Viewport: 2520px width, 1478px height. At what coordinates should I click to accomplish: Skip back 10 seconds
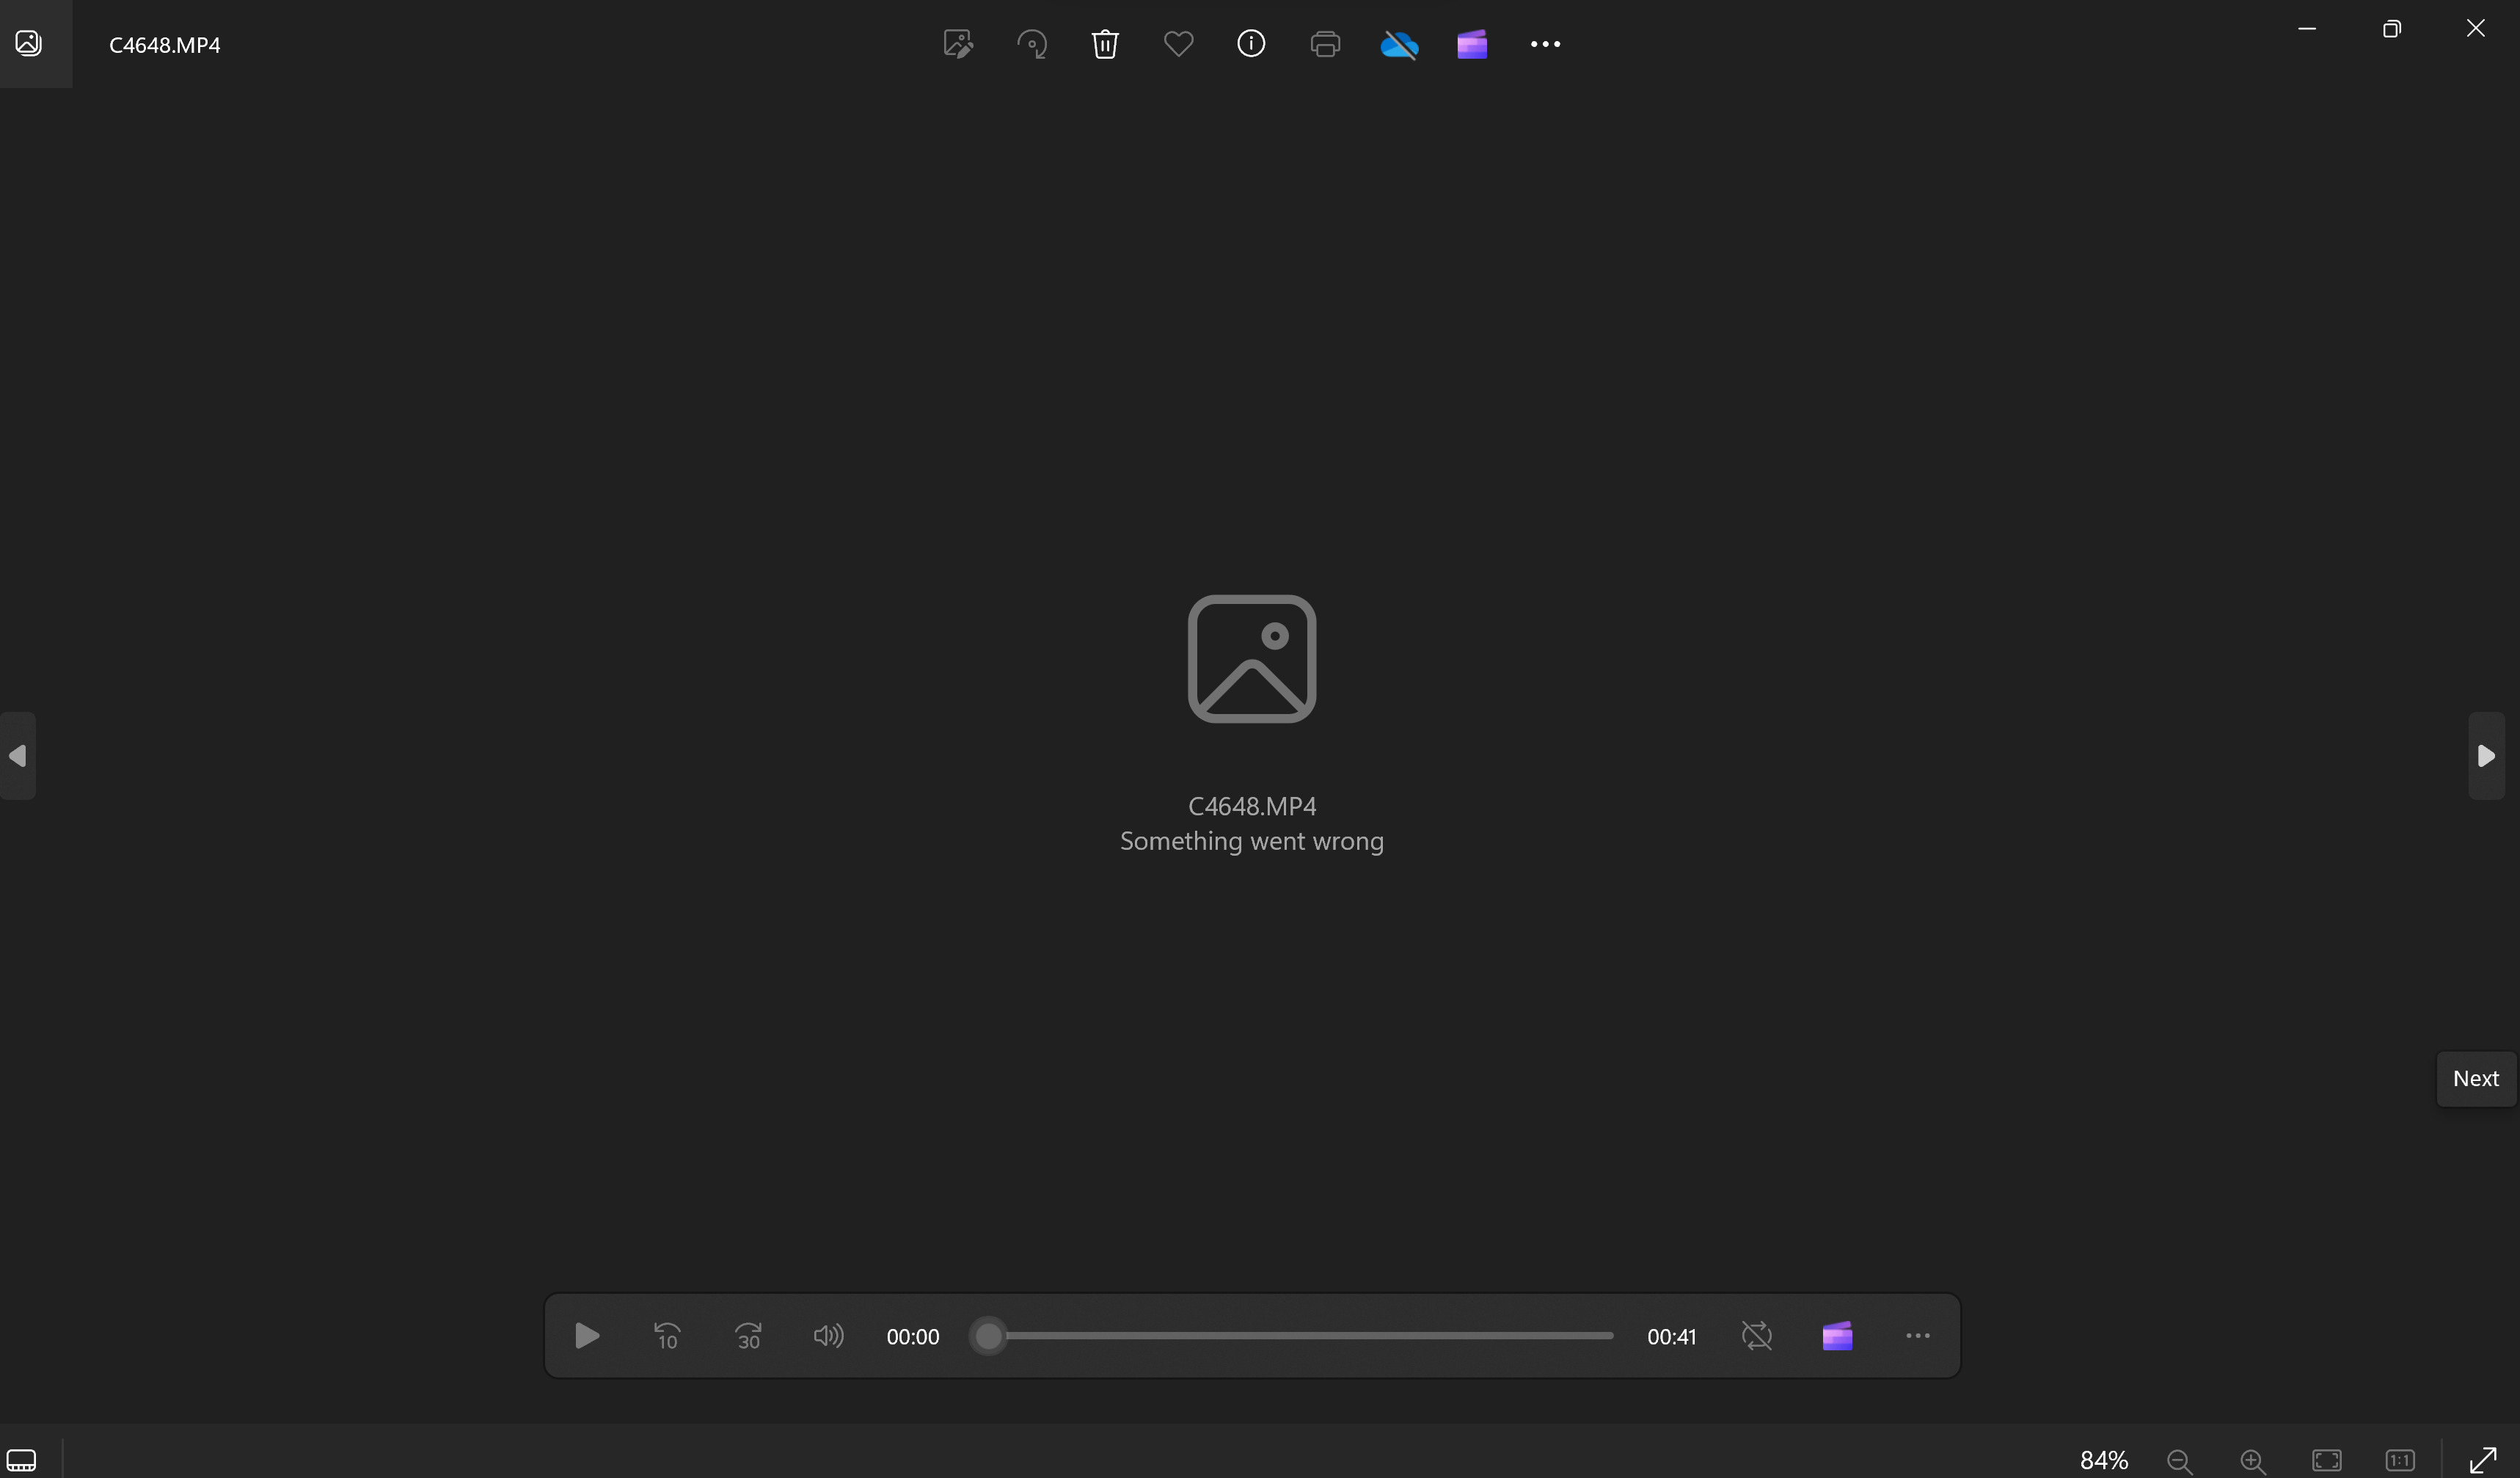pyautogui.click(x=667, y=1336)
